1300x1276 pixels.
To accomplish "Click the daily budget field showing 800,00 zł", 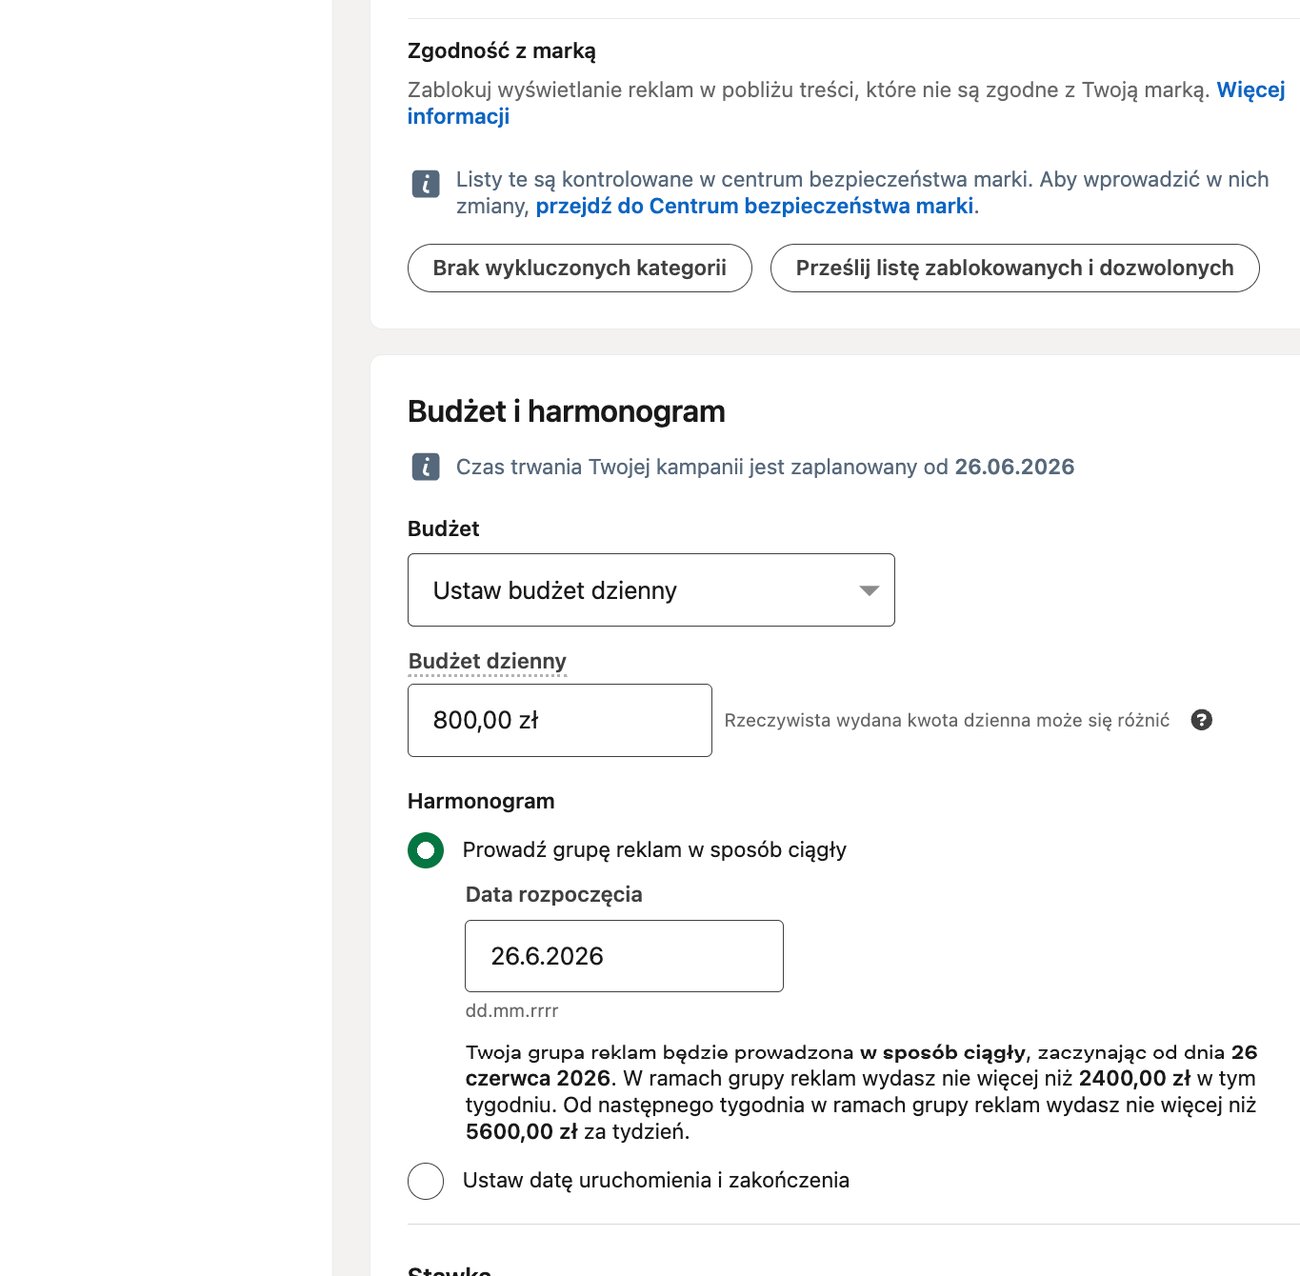I will pos(560,720).
